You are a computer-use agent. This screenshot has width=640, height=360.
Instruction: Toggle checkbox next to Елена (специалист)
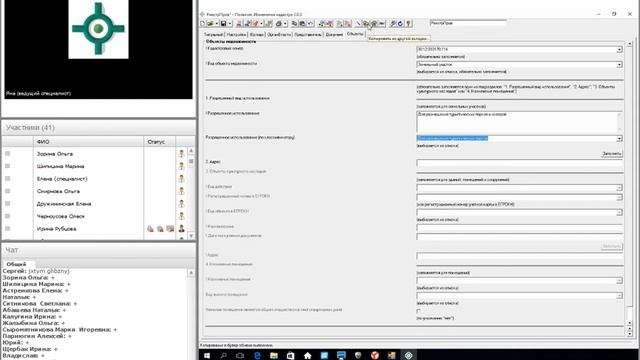click(x=7, y=178)
